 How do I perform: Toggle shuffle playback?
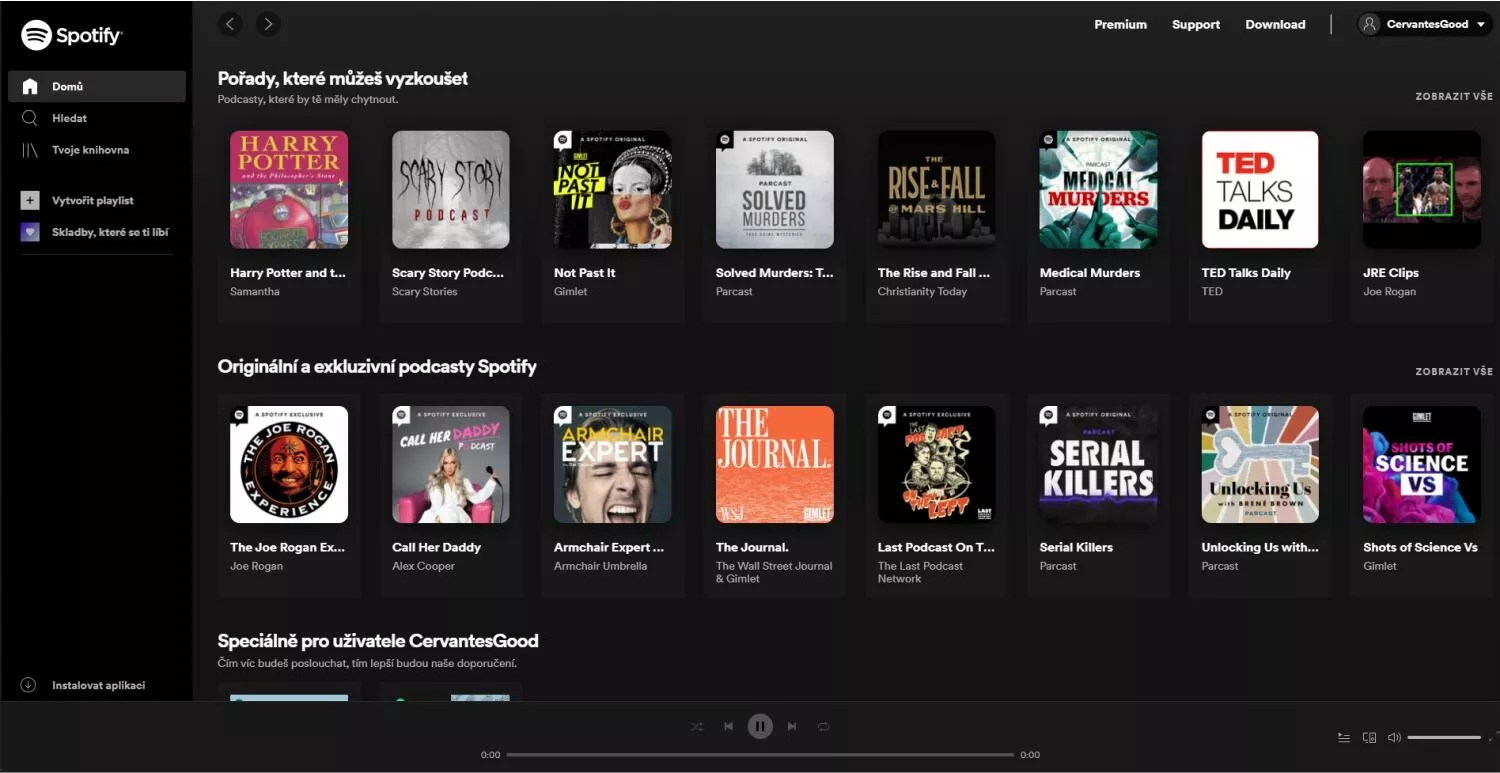pyautogui.click(x=696, y=727)
